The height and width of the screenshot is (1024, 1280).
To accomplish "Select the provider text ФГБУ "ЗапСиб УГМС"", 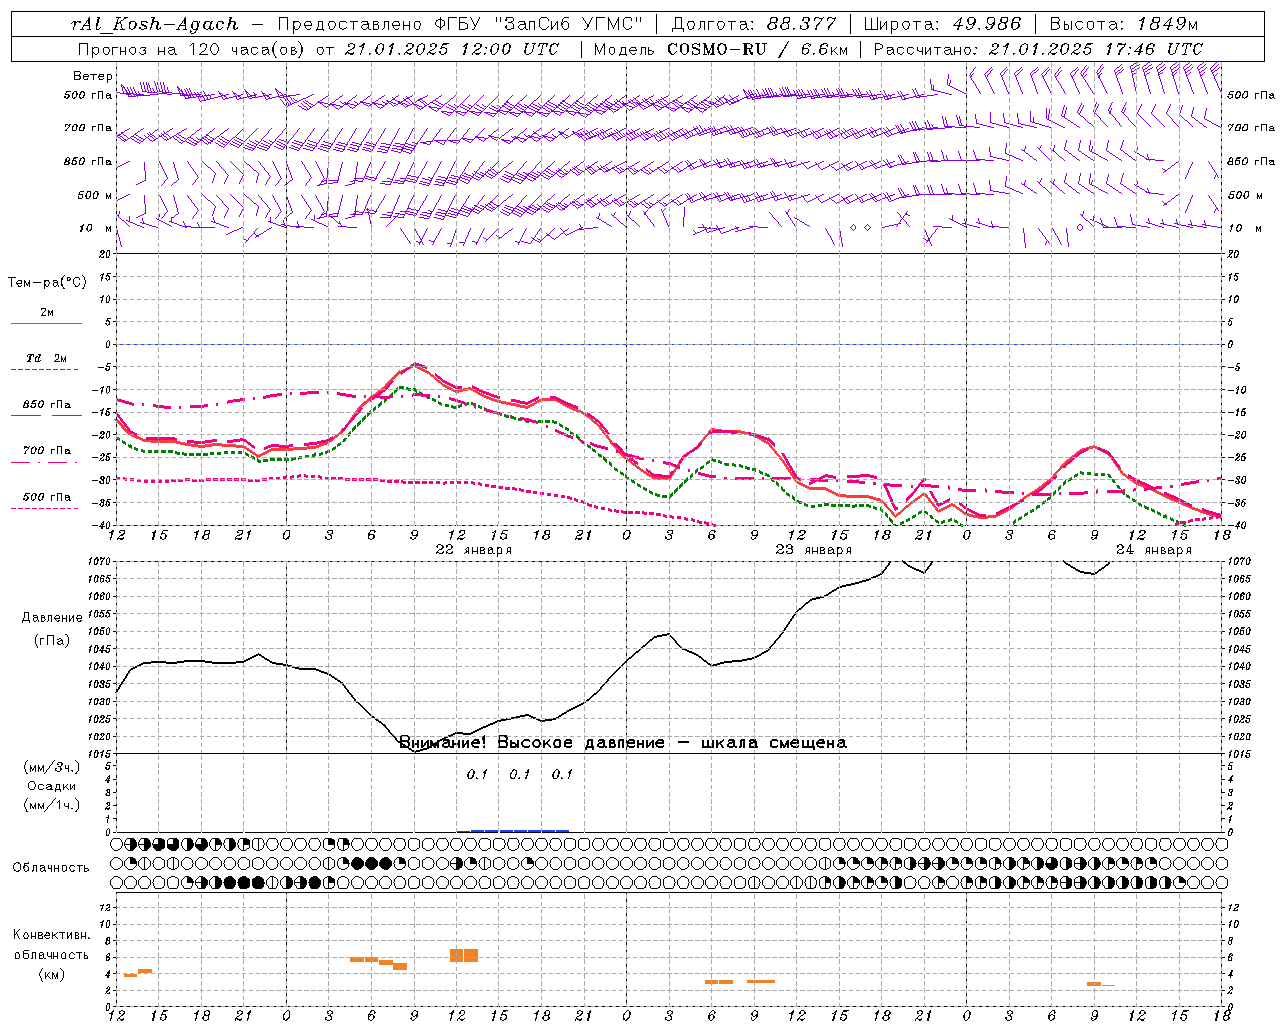I will pos(539,24).
